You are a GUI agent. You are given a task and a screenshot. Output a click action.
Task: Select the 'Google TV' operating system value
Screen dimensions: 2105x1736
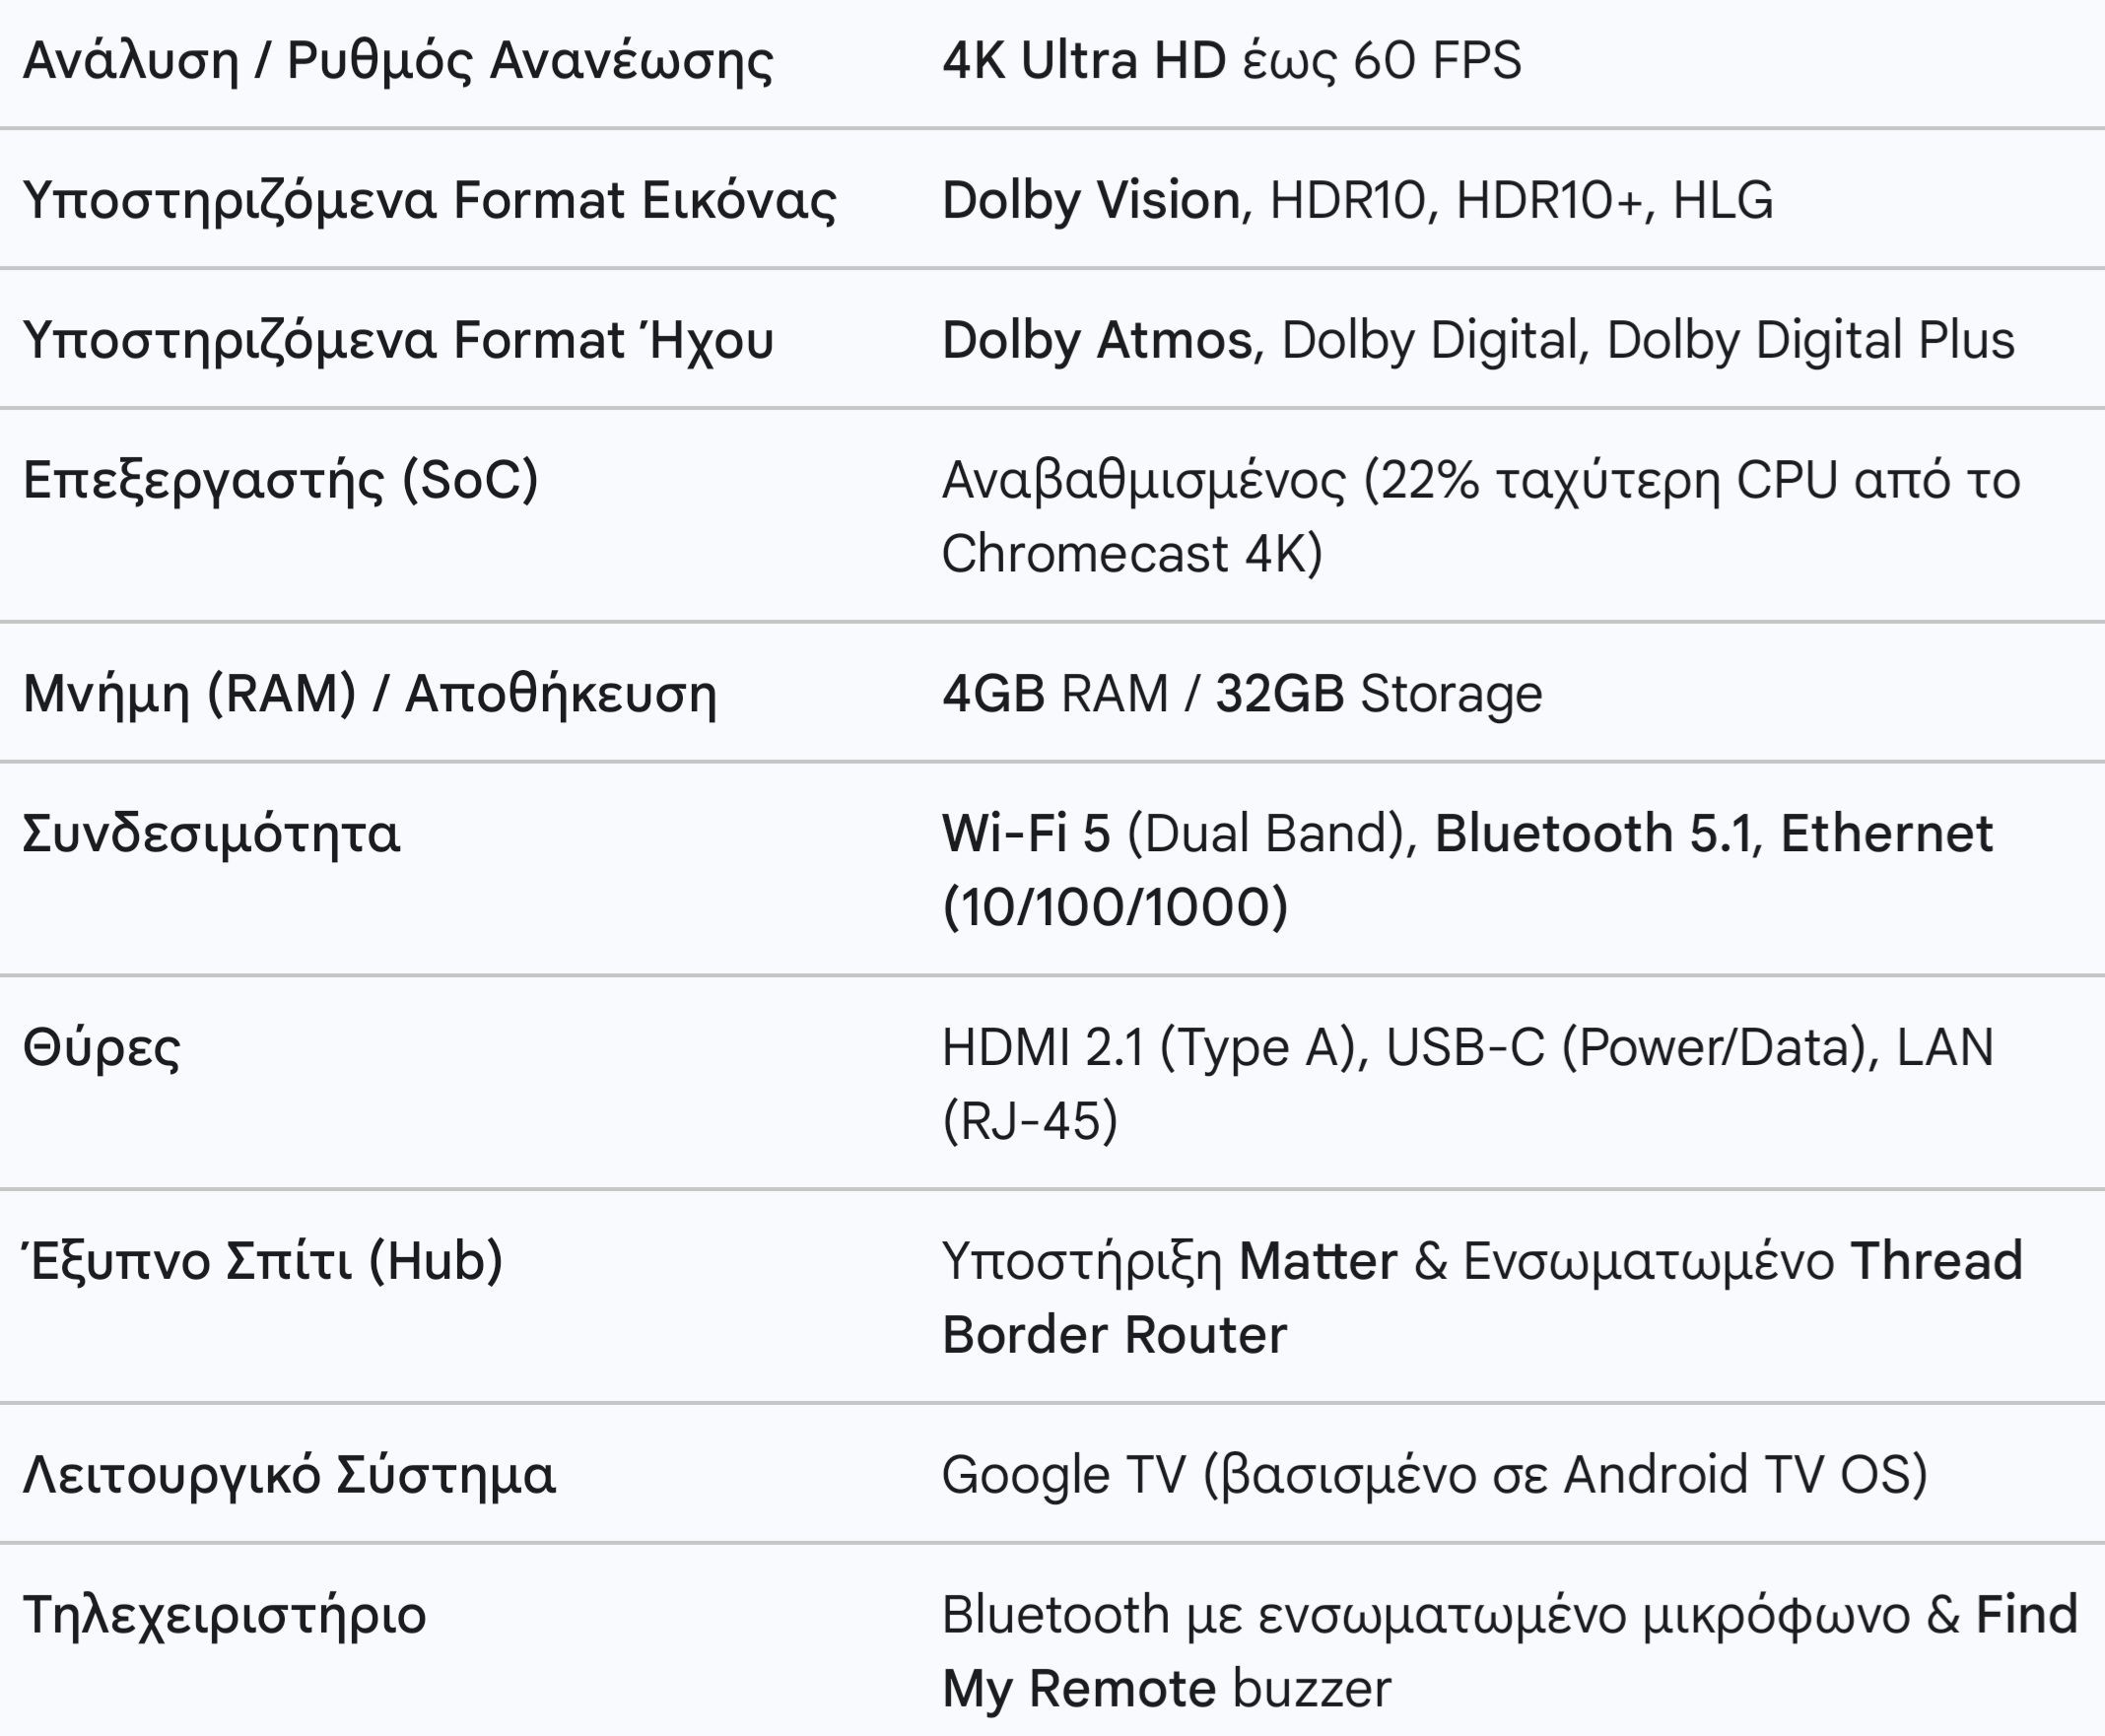click(1064, 1476)
